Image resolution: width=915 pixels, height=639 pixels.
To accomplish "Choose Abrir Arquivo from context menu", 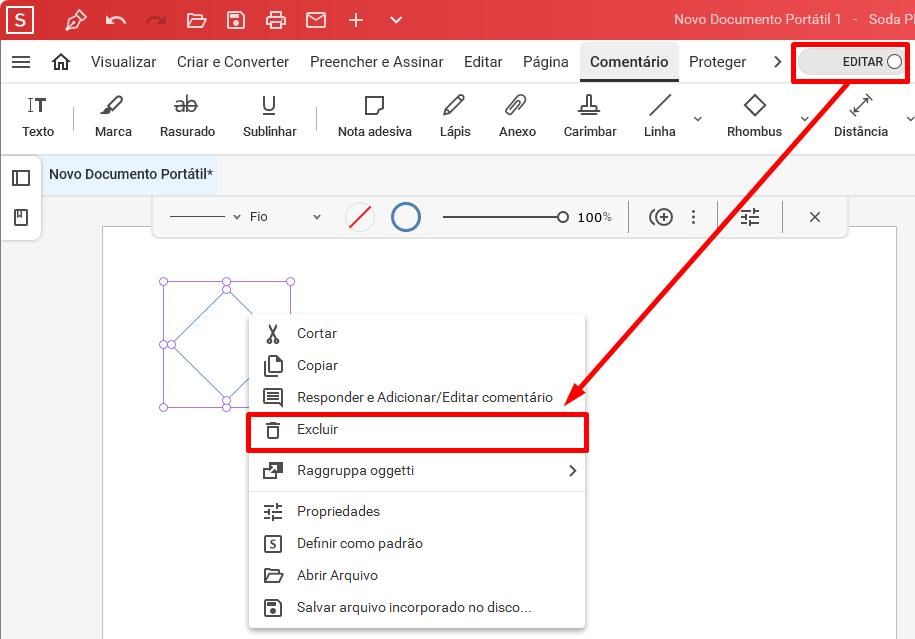I will (x=417, y=575).
